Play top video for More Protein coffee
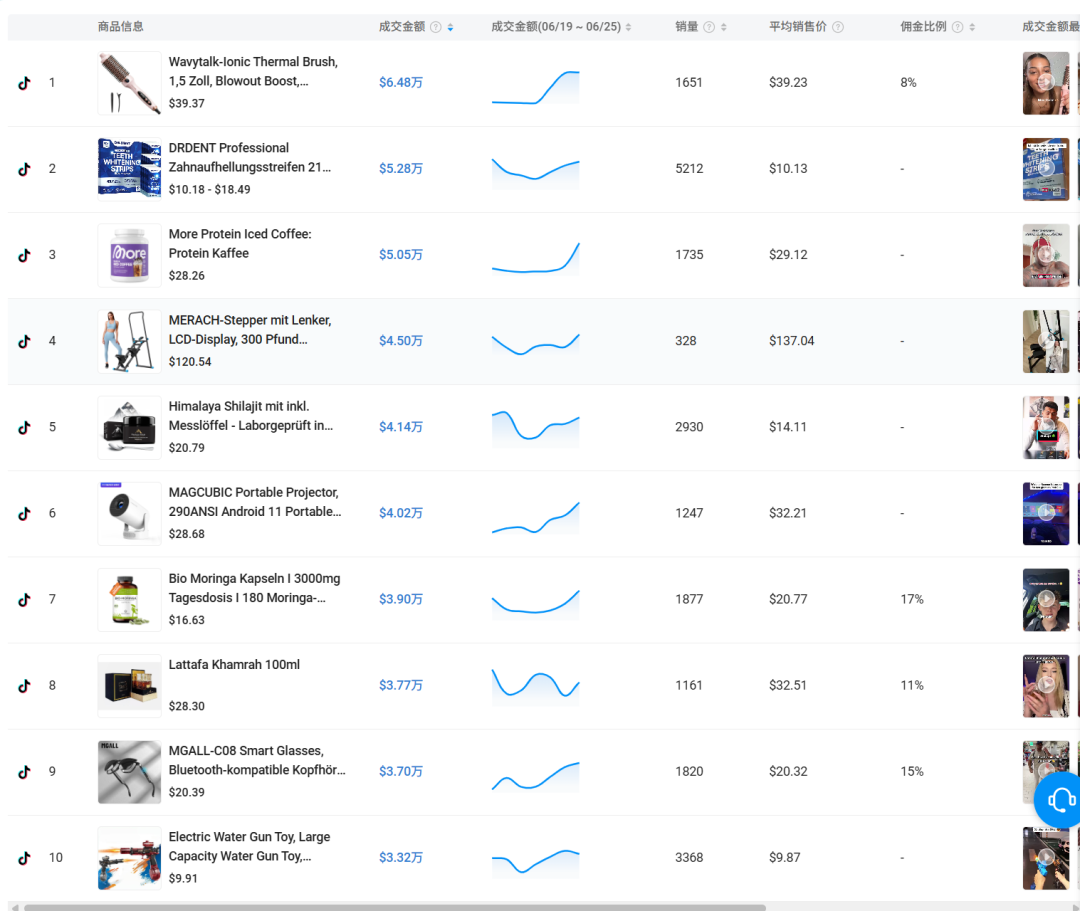This screenshot has width=1080, height=911. click(1046, 255)
